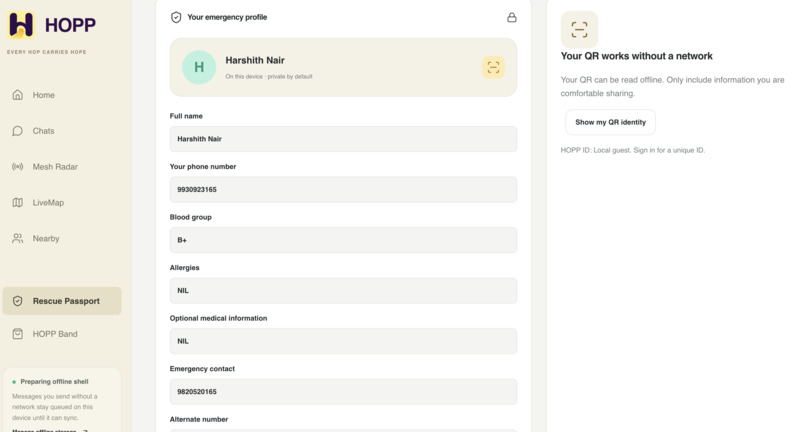Tap the yellow QR scan icon in the profile card
Viewport: 806px width, 432px height.
[493, 67]
